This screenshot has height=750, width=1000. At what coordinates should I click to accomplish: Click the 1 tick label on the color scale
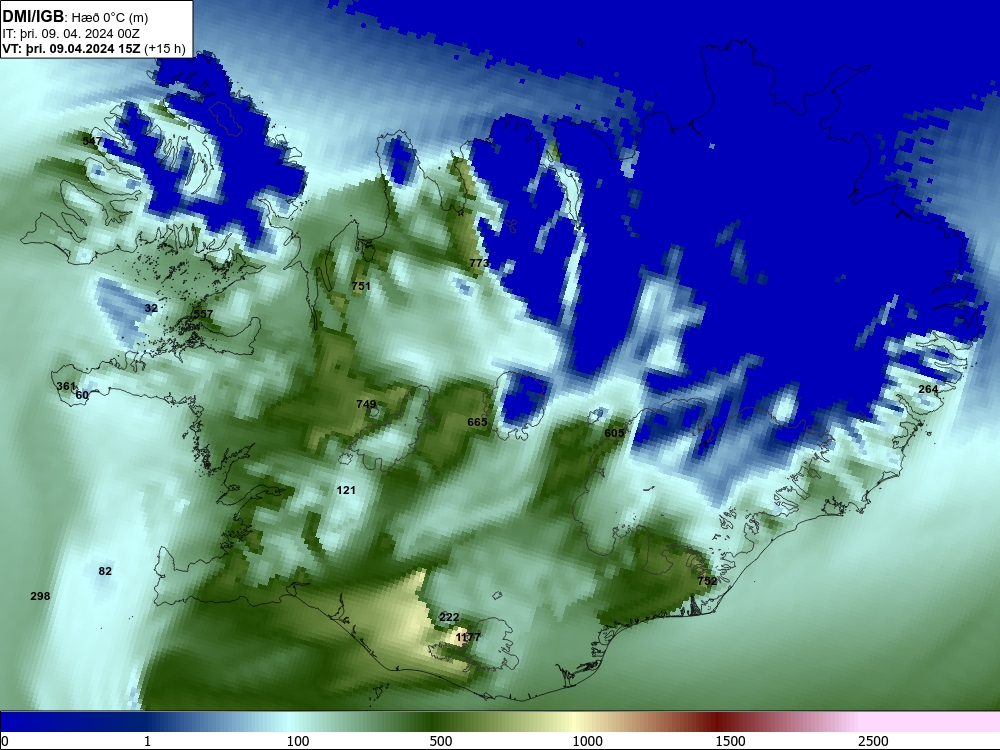[147, 741]
